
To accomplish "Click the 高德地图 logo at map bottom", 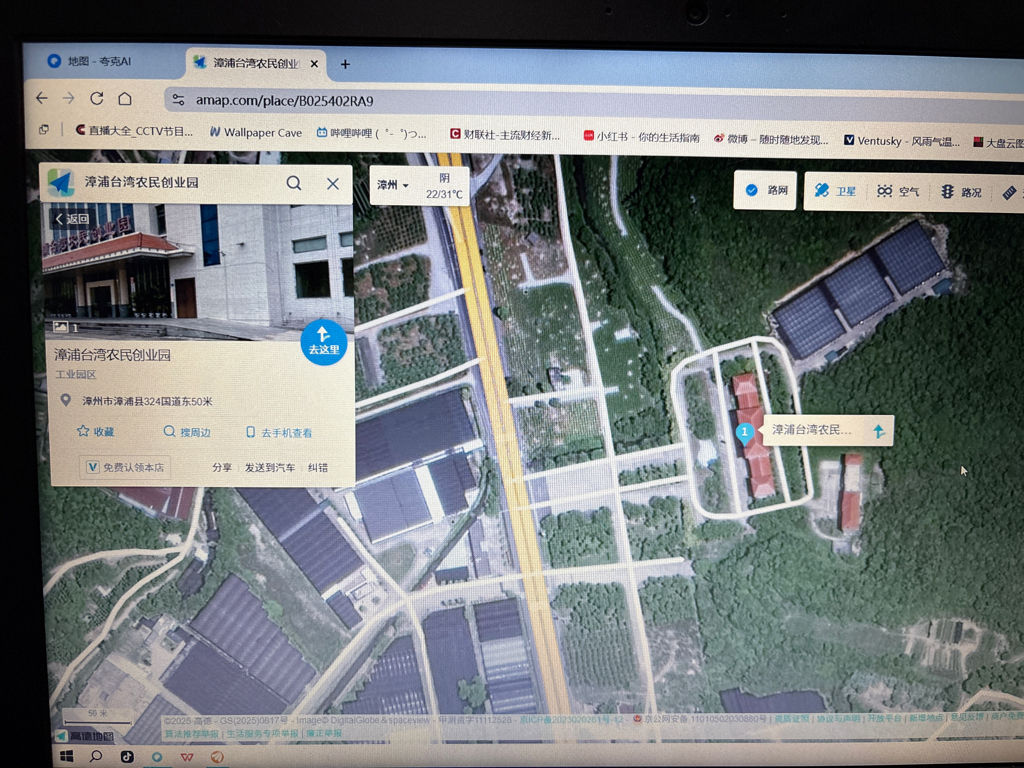I will 85,736.
